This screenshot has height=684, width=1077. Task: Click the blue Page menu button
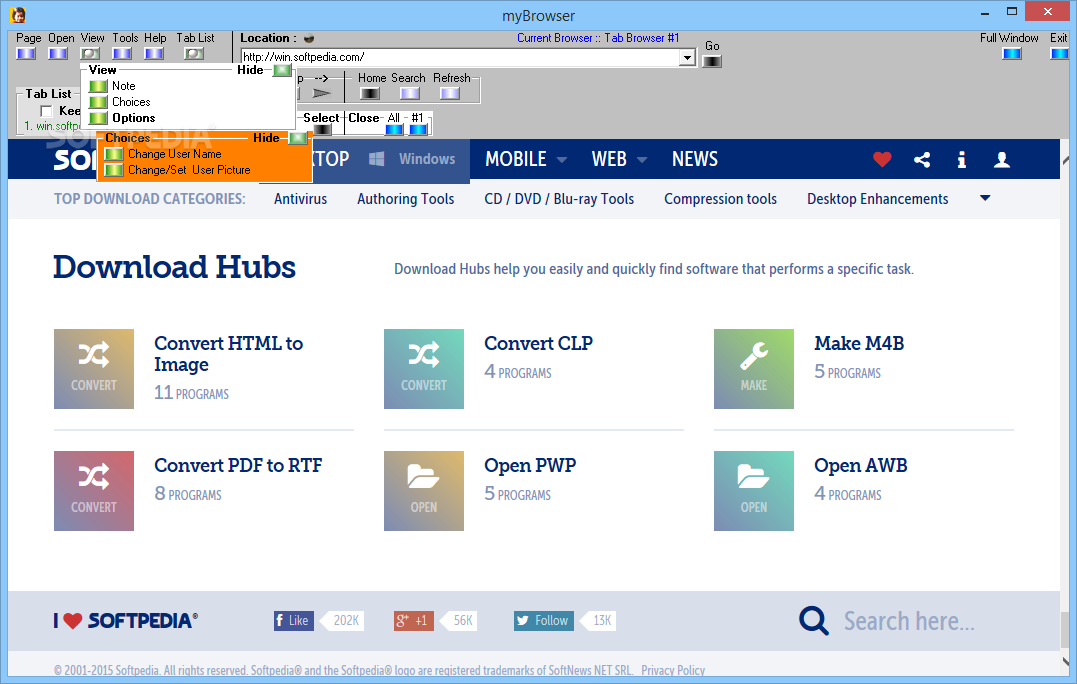point(26,54)
